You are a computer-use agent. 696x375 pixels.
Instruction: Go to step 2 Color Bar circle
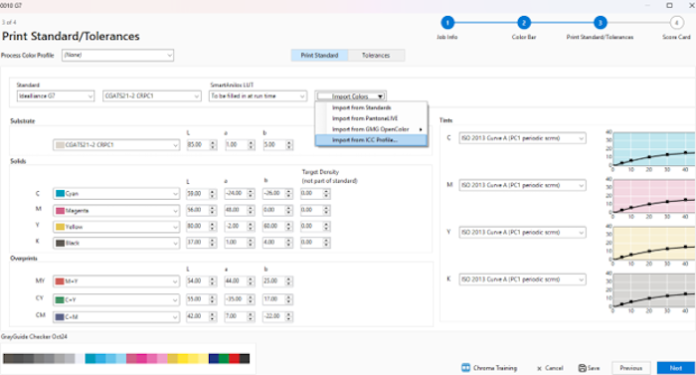point(524,23)
